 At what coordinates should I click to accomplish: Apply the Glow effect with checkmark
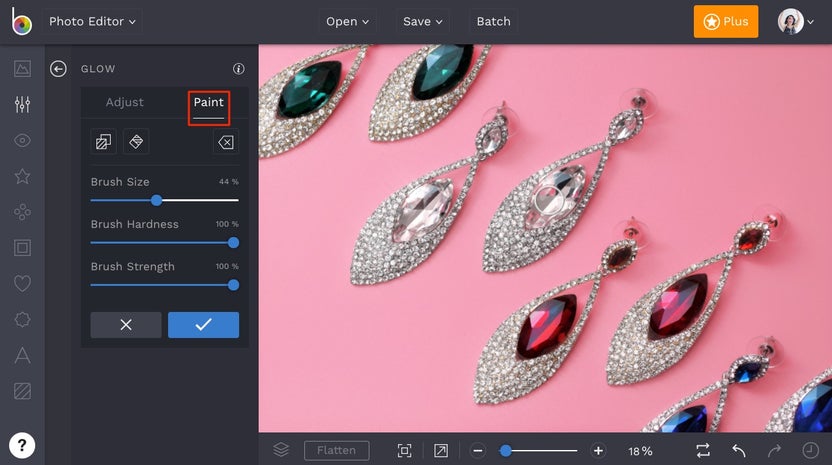pos(203,325)
